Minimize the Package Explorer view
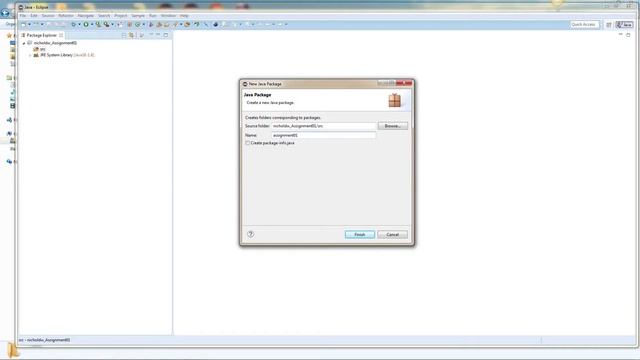640x360 pixels. tap(158, 35)
